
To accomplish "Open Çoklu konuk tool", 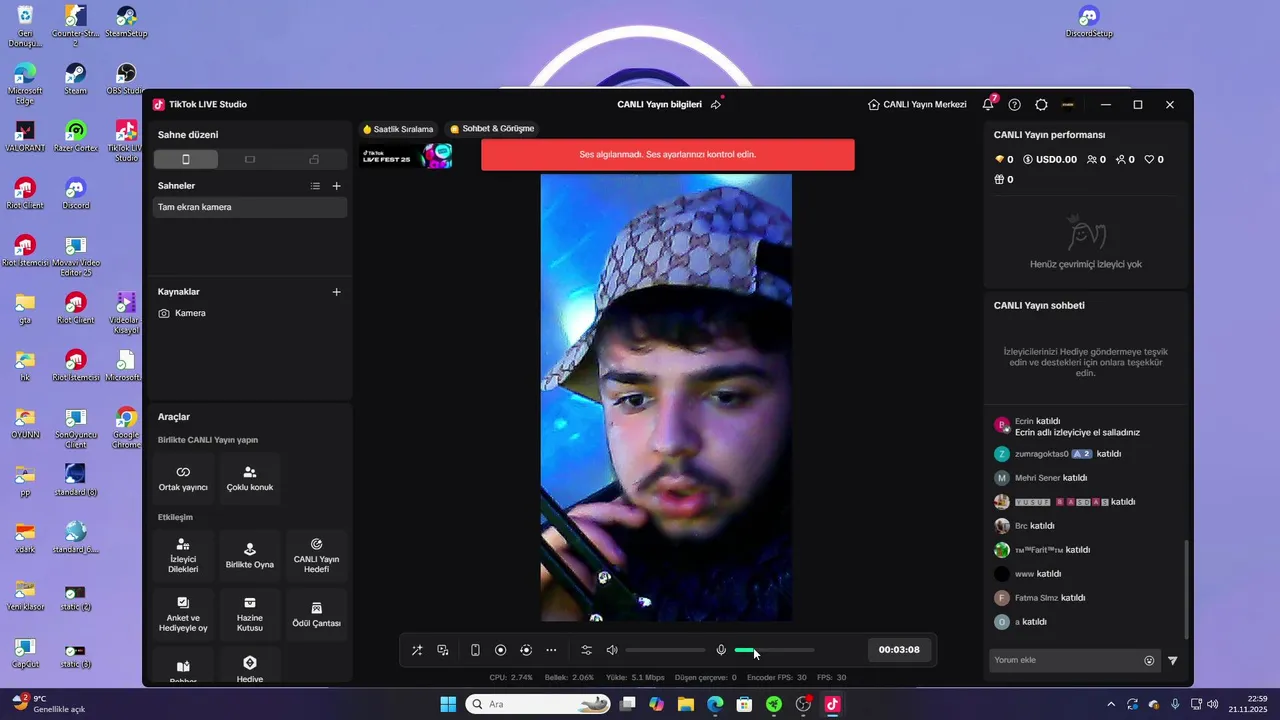I will pyautogui.click(x=250, y=479).
